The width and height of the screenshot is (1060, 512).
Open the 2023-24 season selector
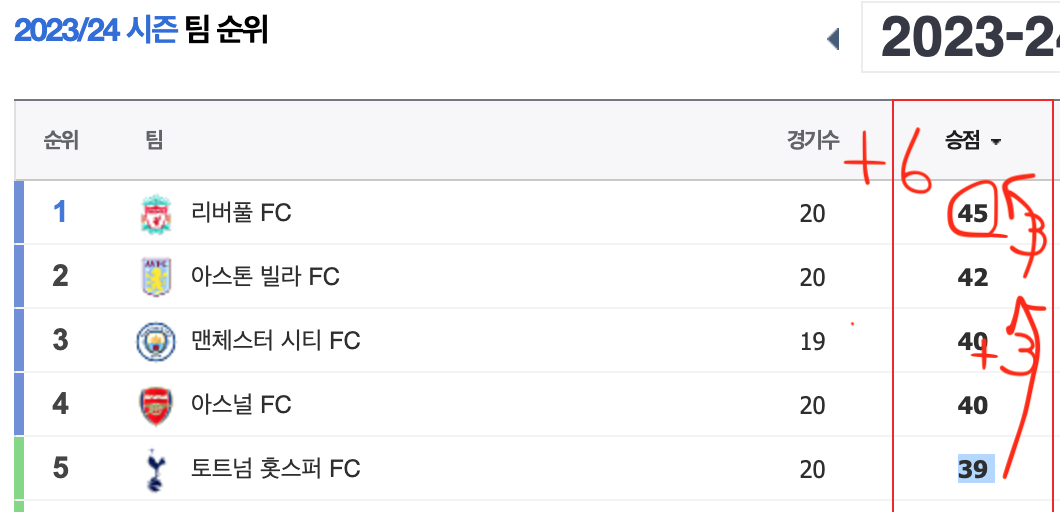(x=961, y=37)
